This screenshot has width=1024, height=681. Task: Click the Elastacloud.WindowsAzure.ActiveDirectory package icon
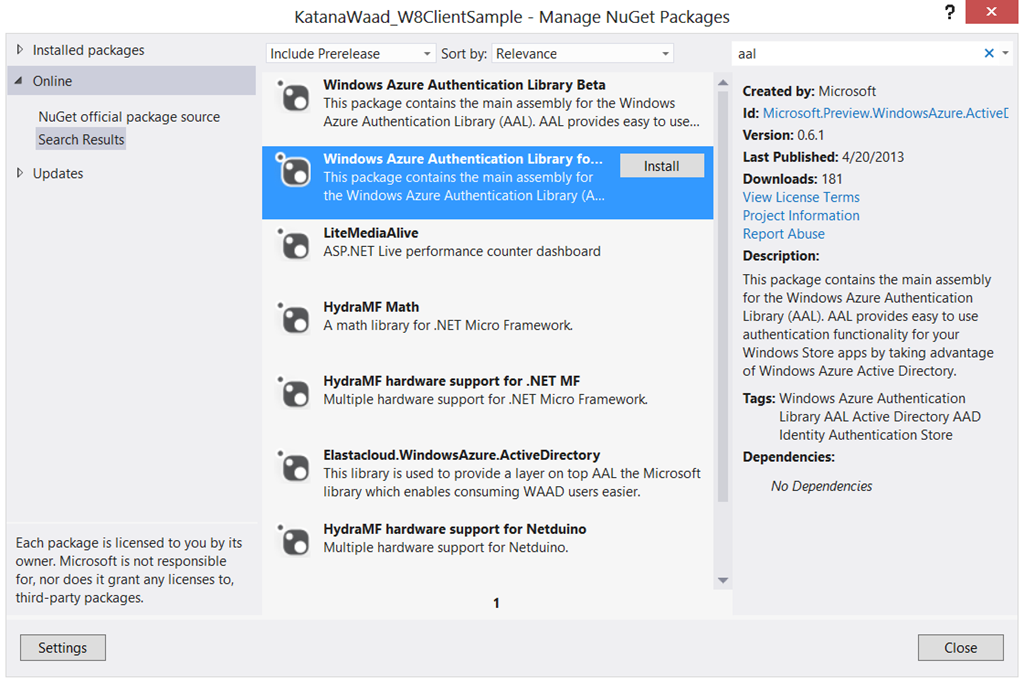[293, 467]
